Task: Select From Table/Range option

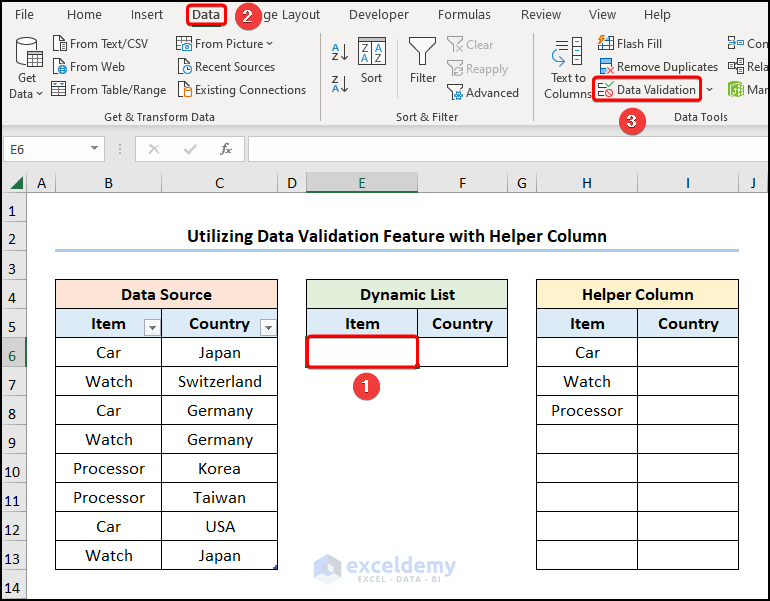Action: [109, 90]
